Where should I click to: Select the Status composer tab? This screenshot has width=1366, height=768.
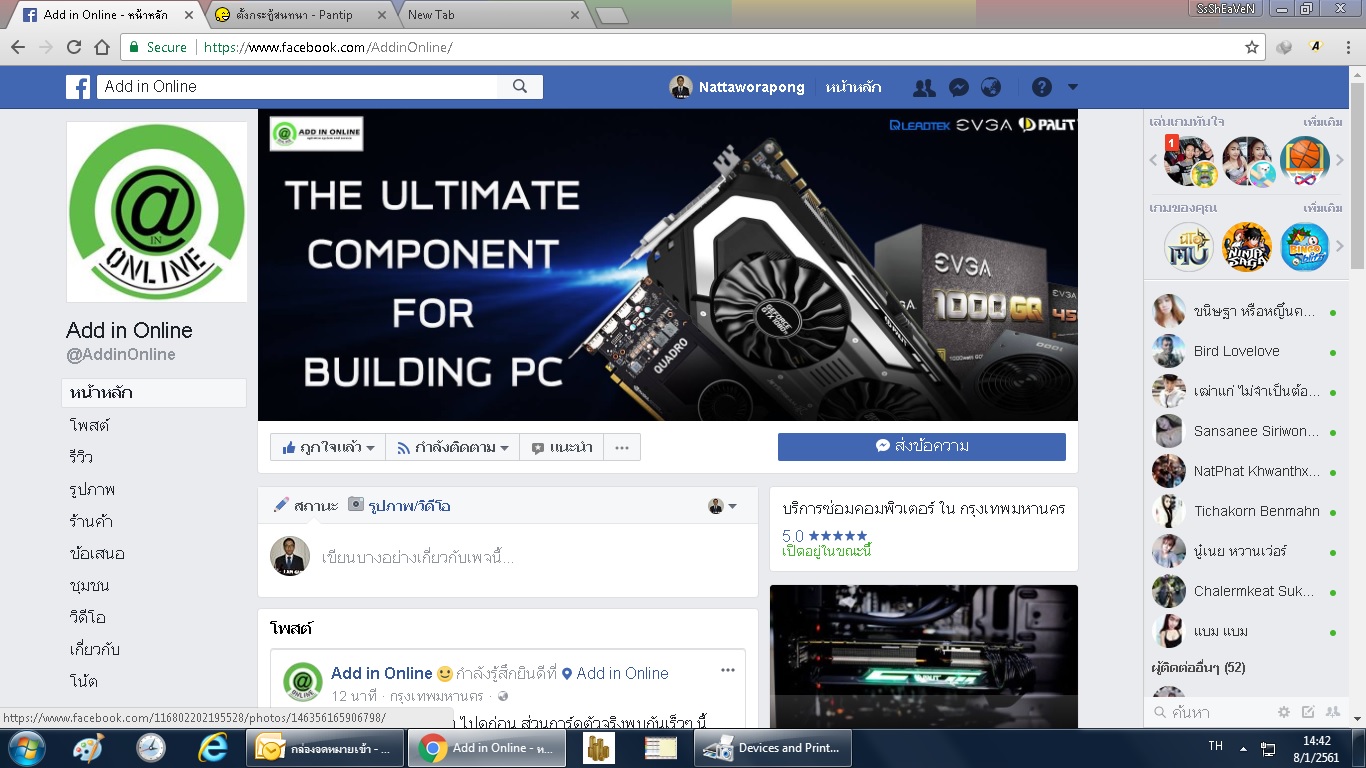point(306,506)
